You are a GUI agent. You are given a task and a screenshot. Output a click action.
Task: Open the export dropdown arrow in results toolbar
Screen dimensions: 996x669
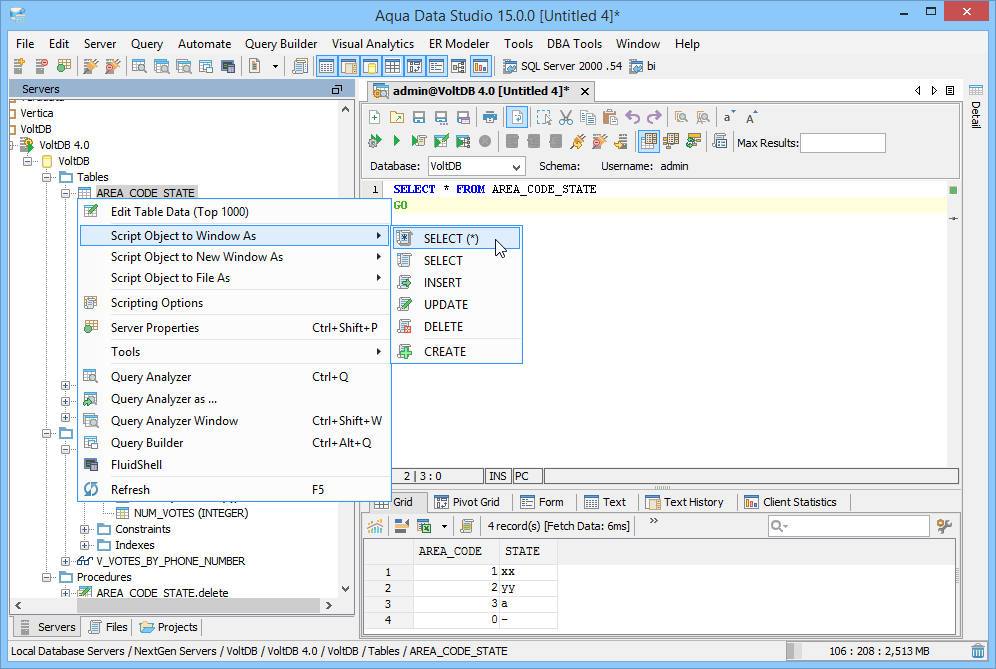(444, 526)
